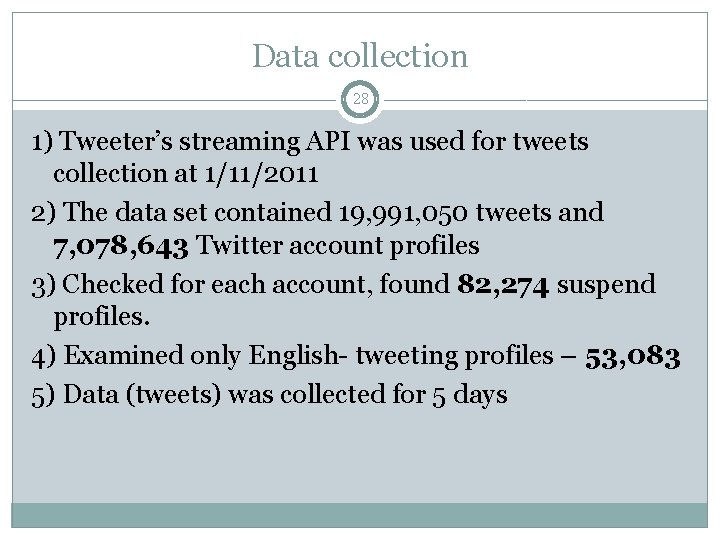The height and width of the screenshot is (540, 720).
Task: Click the "Twitter account profiles" text
Action: (x=341, y=245)
